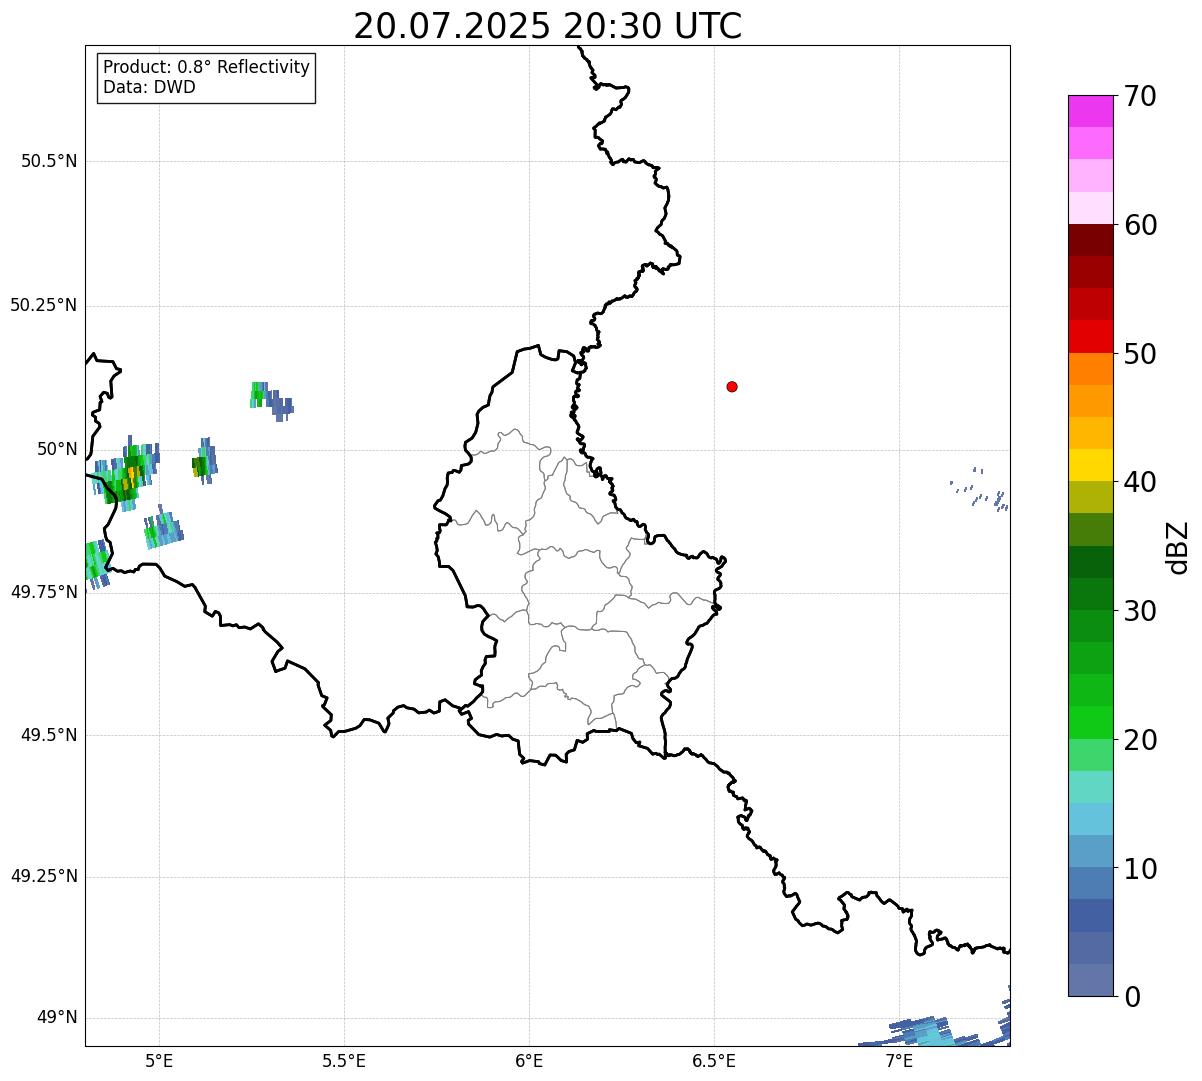Screen dimensions: 1202x1081
Task: Click the dark green colorbar segment near 30
Action: [x=1091, y=594]
